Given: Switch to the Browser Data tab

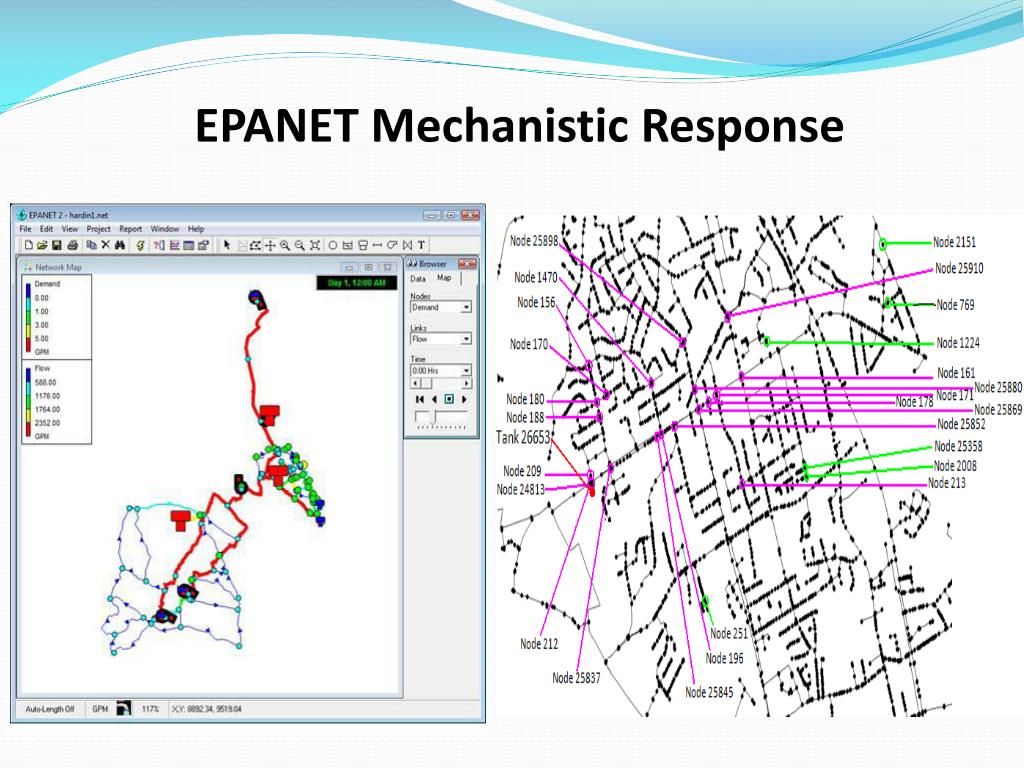Looking at the screenshot, I should click(418, 279).
